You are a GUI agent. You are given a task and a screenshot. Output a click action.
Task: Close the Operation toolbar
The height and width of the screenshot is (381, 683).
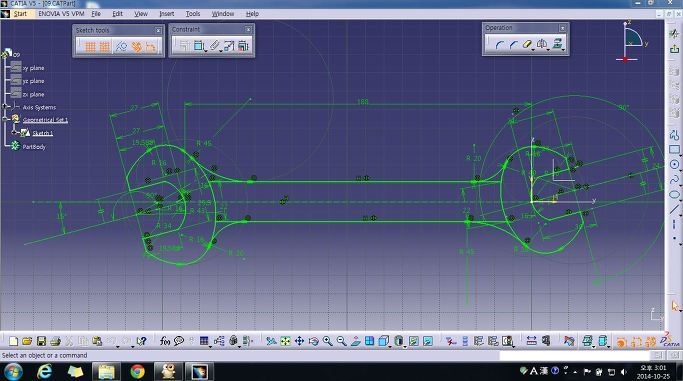click(x=562, y=28)
